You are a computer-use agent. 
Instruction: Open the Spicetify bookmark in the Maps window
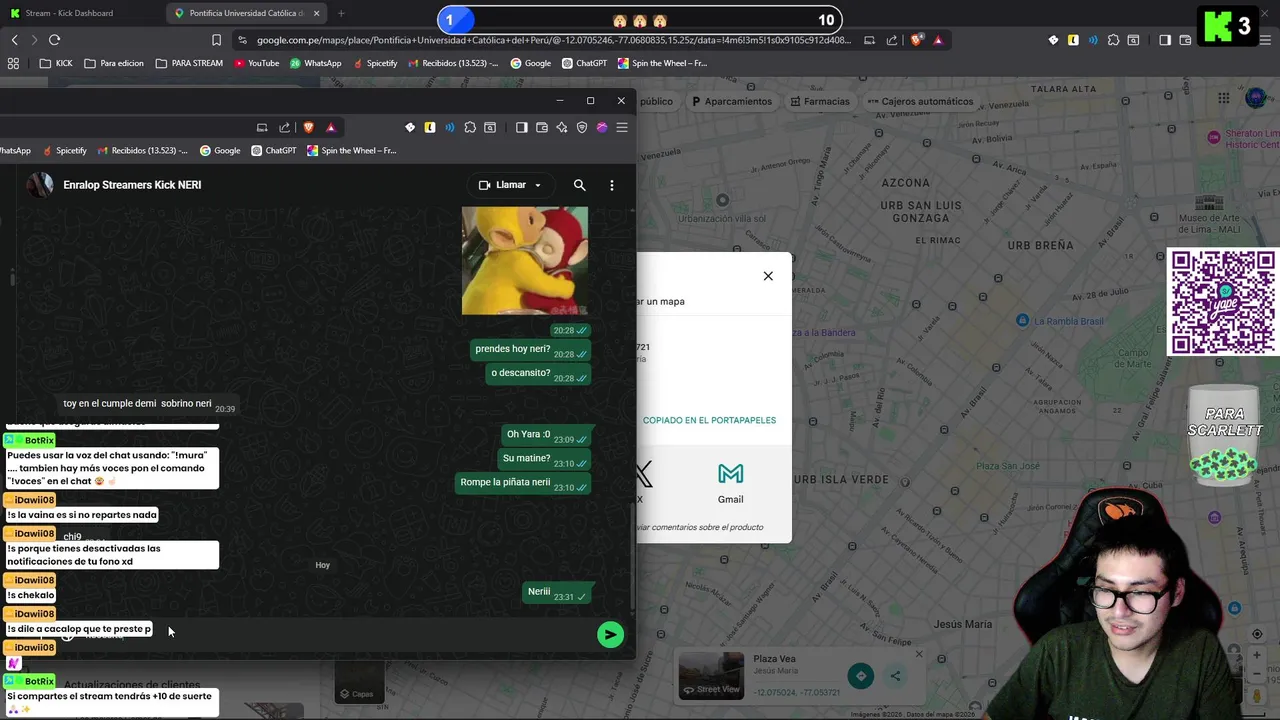[375, 63]
